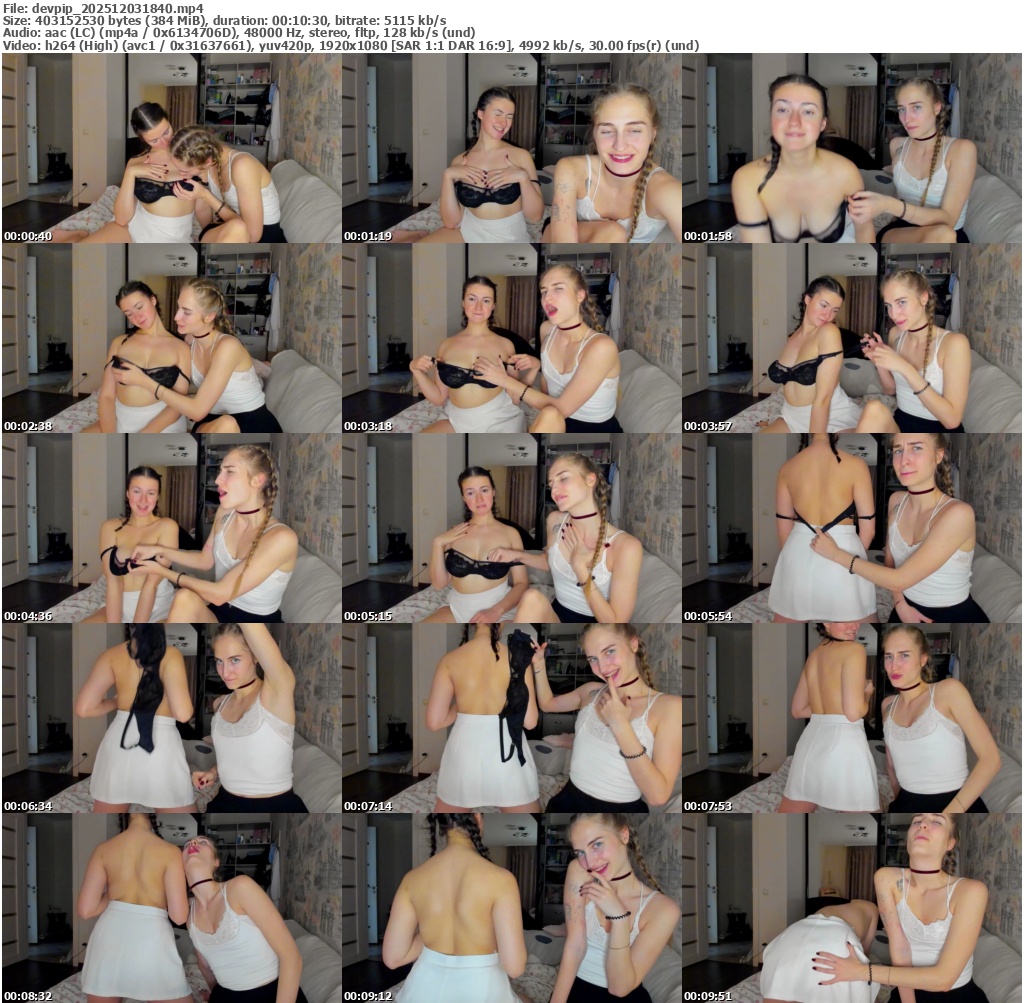Open the frame thumbnail stamped 00:06:34
Viewport: 1024px width, 1003px height.
point(172,718)
